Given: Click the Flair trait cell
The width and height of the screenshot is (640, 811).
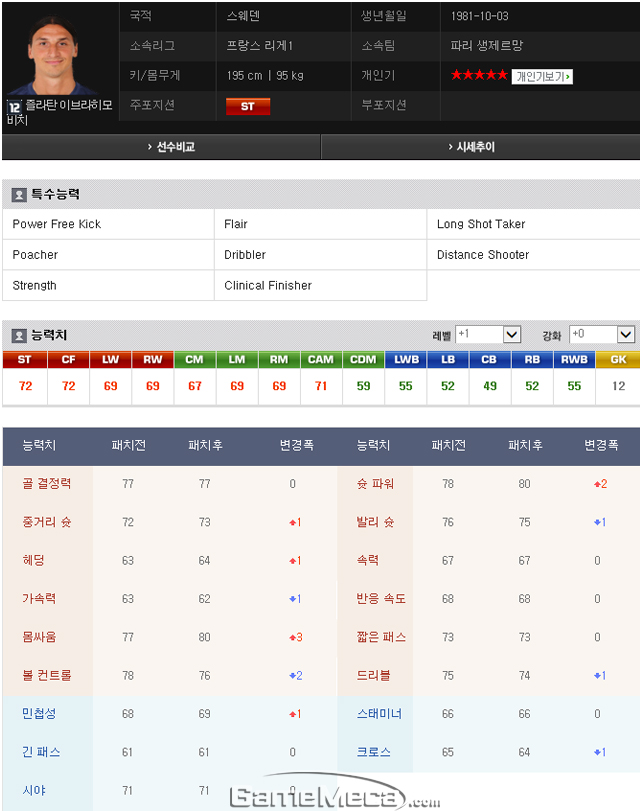Looking at the screenshot, I should point(320,224).
